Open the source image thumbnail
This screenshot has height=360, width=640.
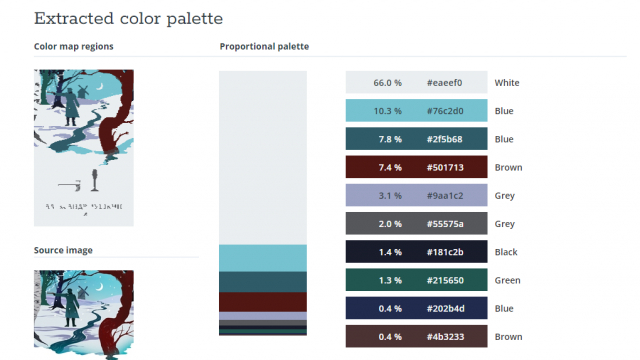point(84,315)
